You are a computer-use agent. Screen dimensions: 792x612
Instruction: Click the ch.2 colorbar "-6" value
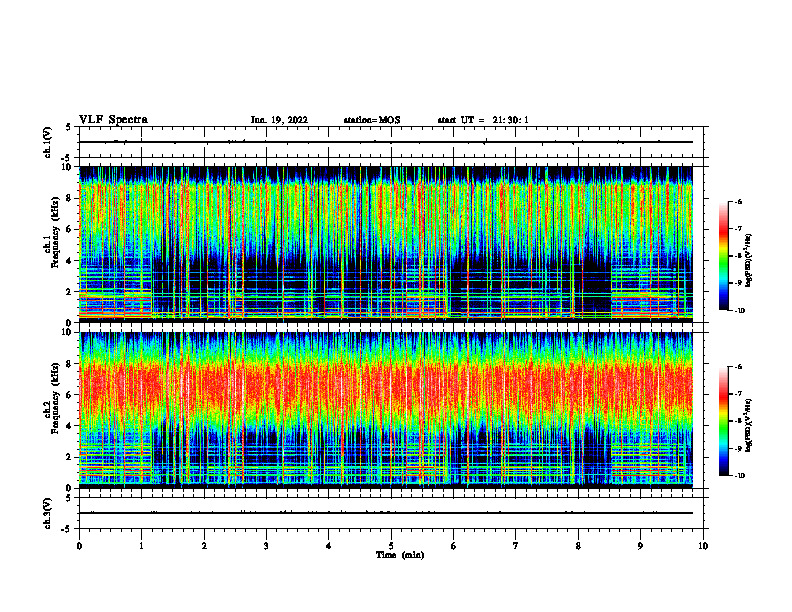pyautogui.click(x=739, y=367)
